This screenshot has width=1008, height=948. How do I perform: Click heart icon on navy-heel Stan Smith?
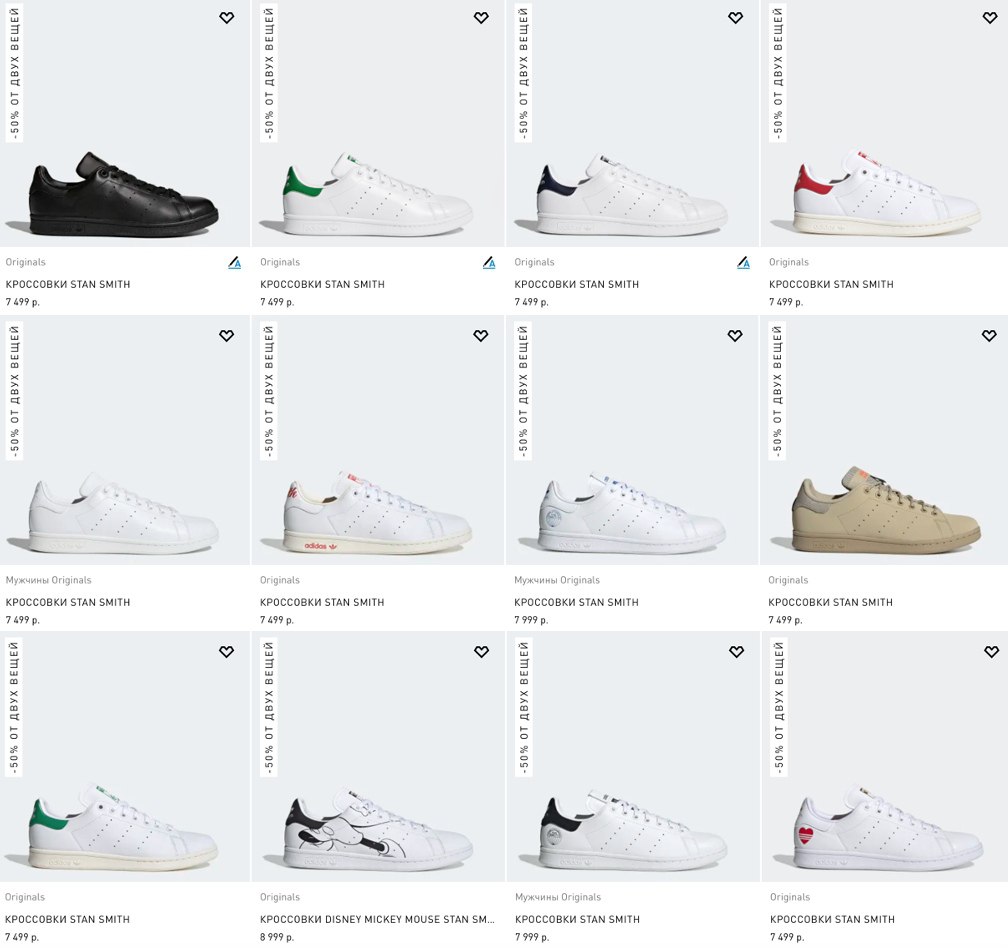[735, 18]
